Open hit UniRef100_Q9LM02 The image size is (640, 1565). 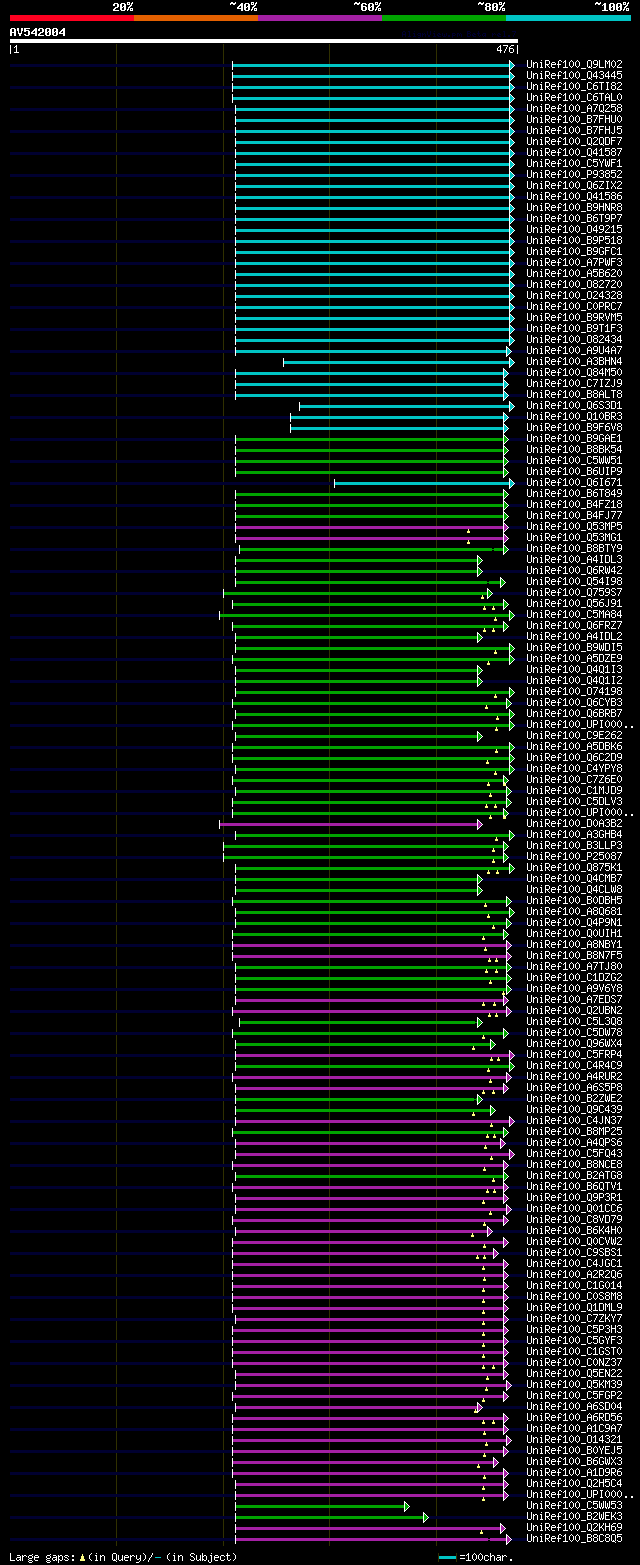coord(574,64)
